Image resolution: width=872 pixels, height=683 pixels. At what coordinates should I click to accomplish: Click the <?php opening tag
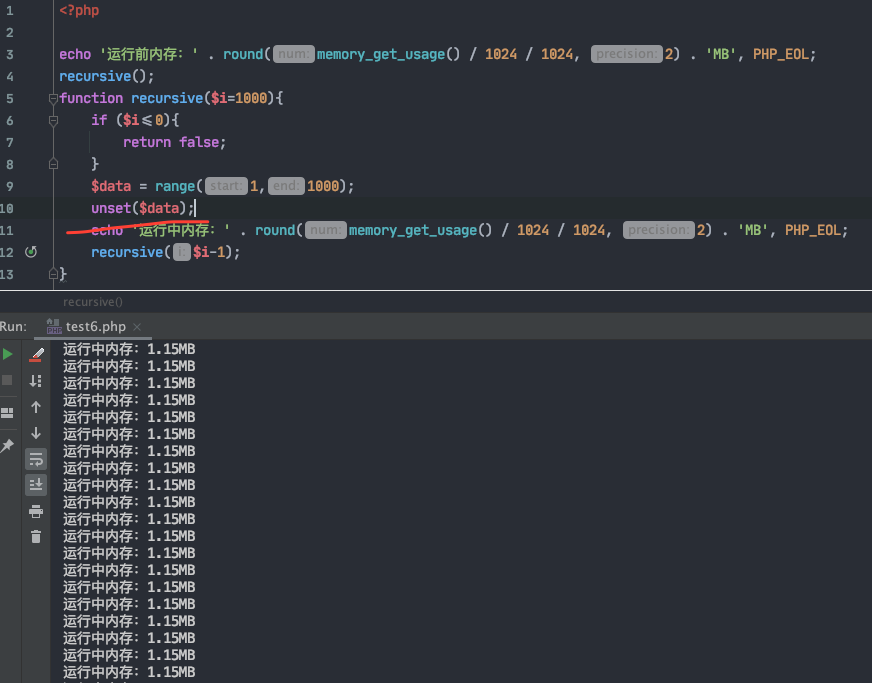tap(80, 11)
